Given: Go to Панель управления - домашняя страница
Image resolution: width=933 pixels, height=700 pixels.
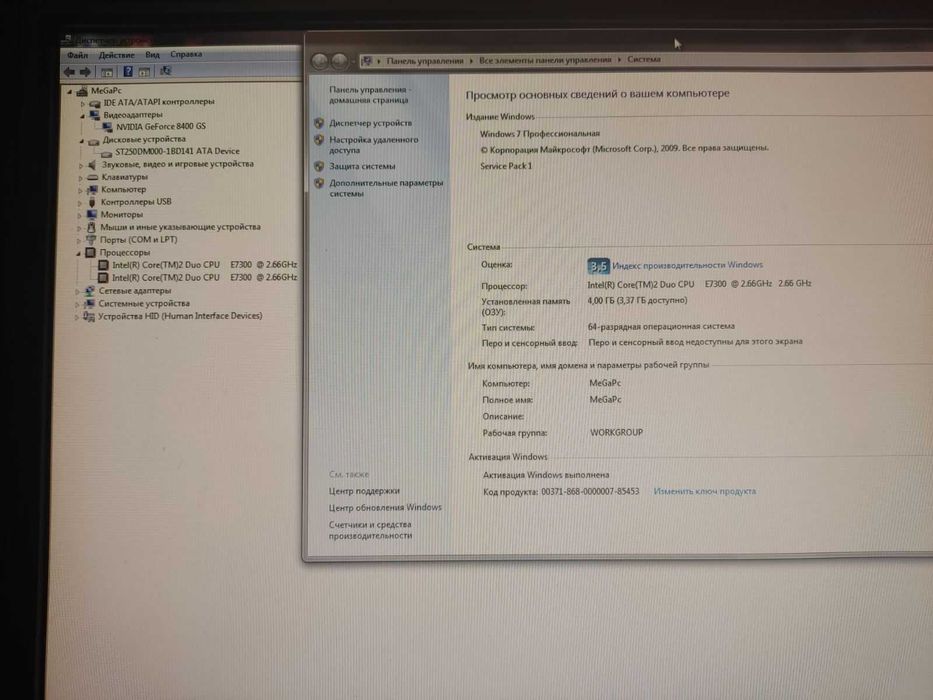Looking at the screenshot, I should tap(369, 95).
